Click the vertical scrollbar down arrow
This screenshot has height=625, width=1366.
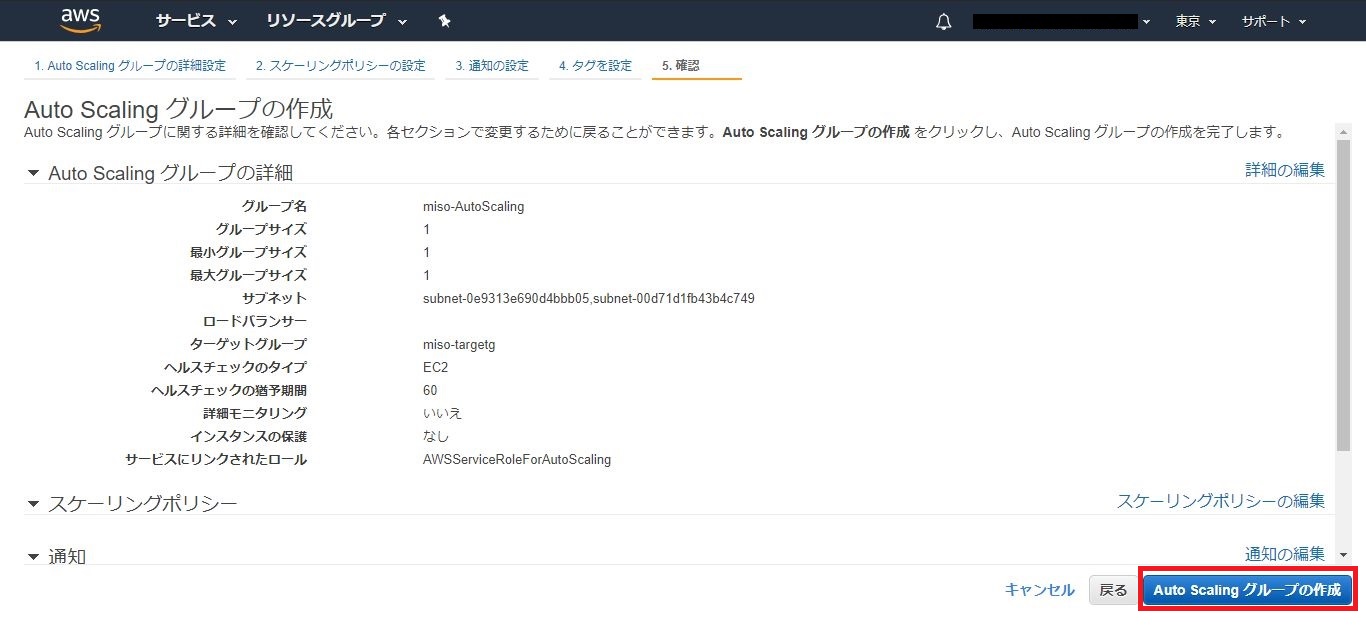(1343, 555)
